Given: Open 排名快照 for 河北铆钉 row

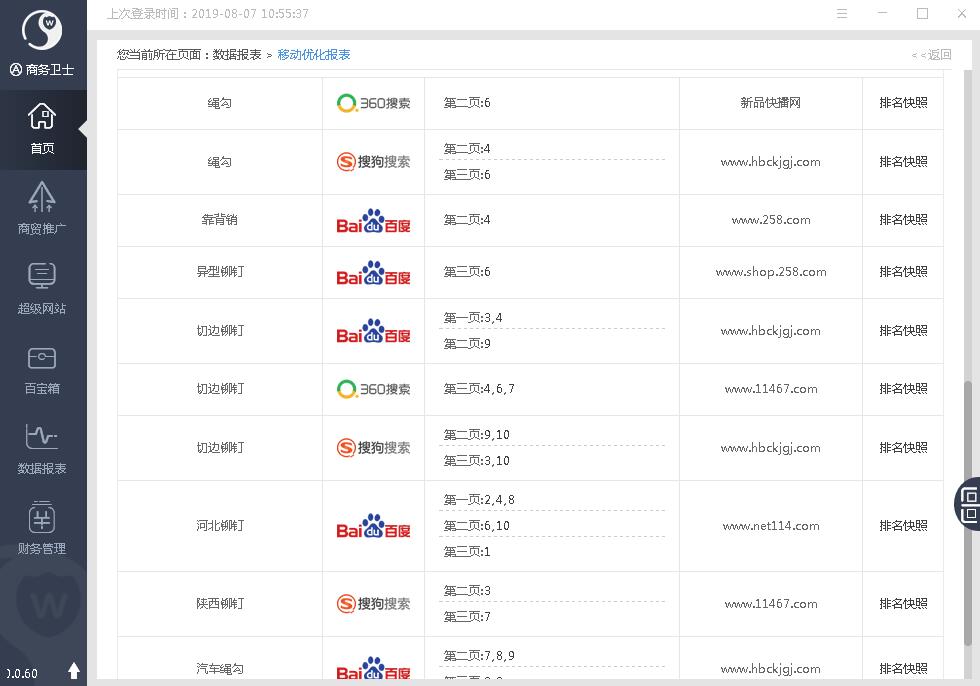Looking at the screenshot, I should click(903, 526).
